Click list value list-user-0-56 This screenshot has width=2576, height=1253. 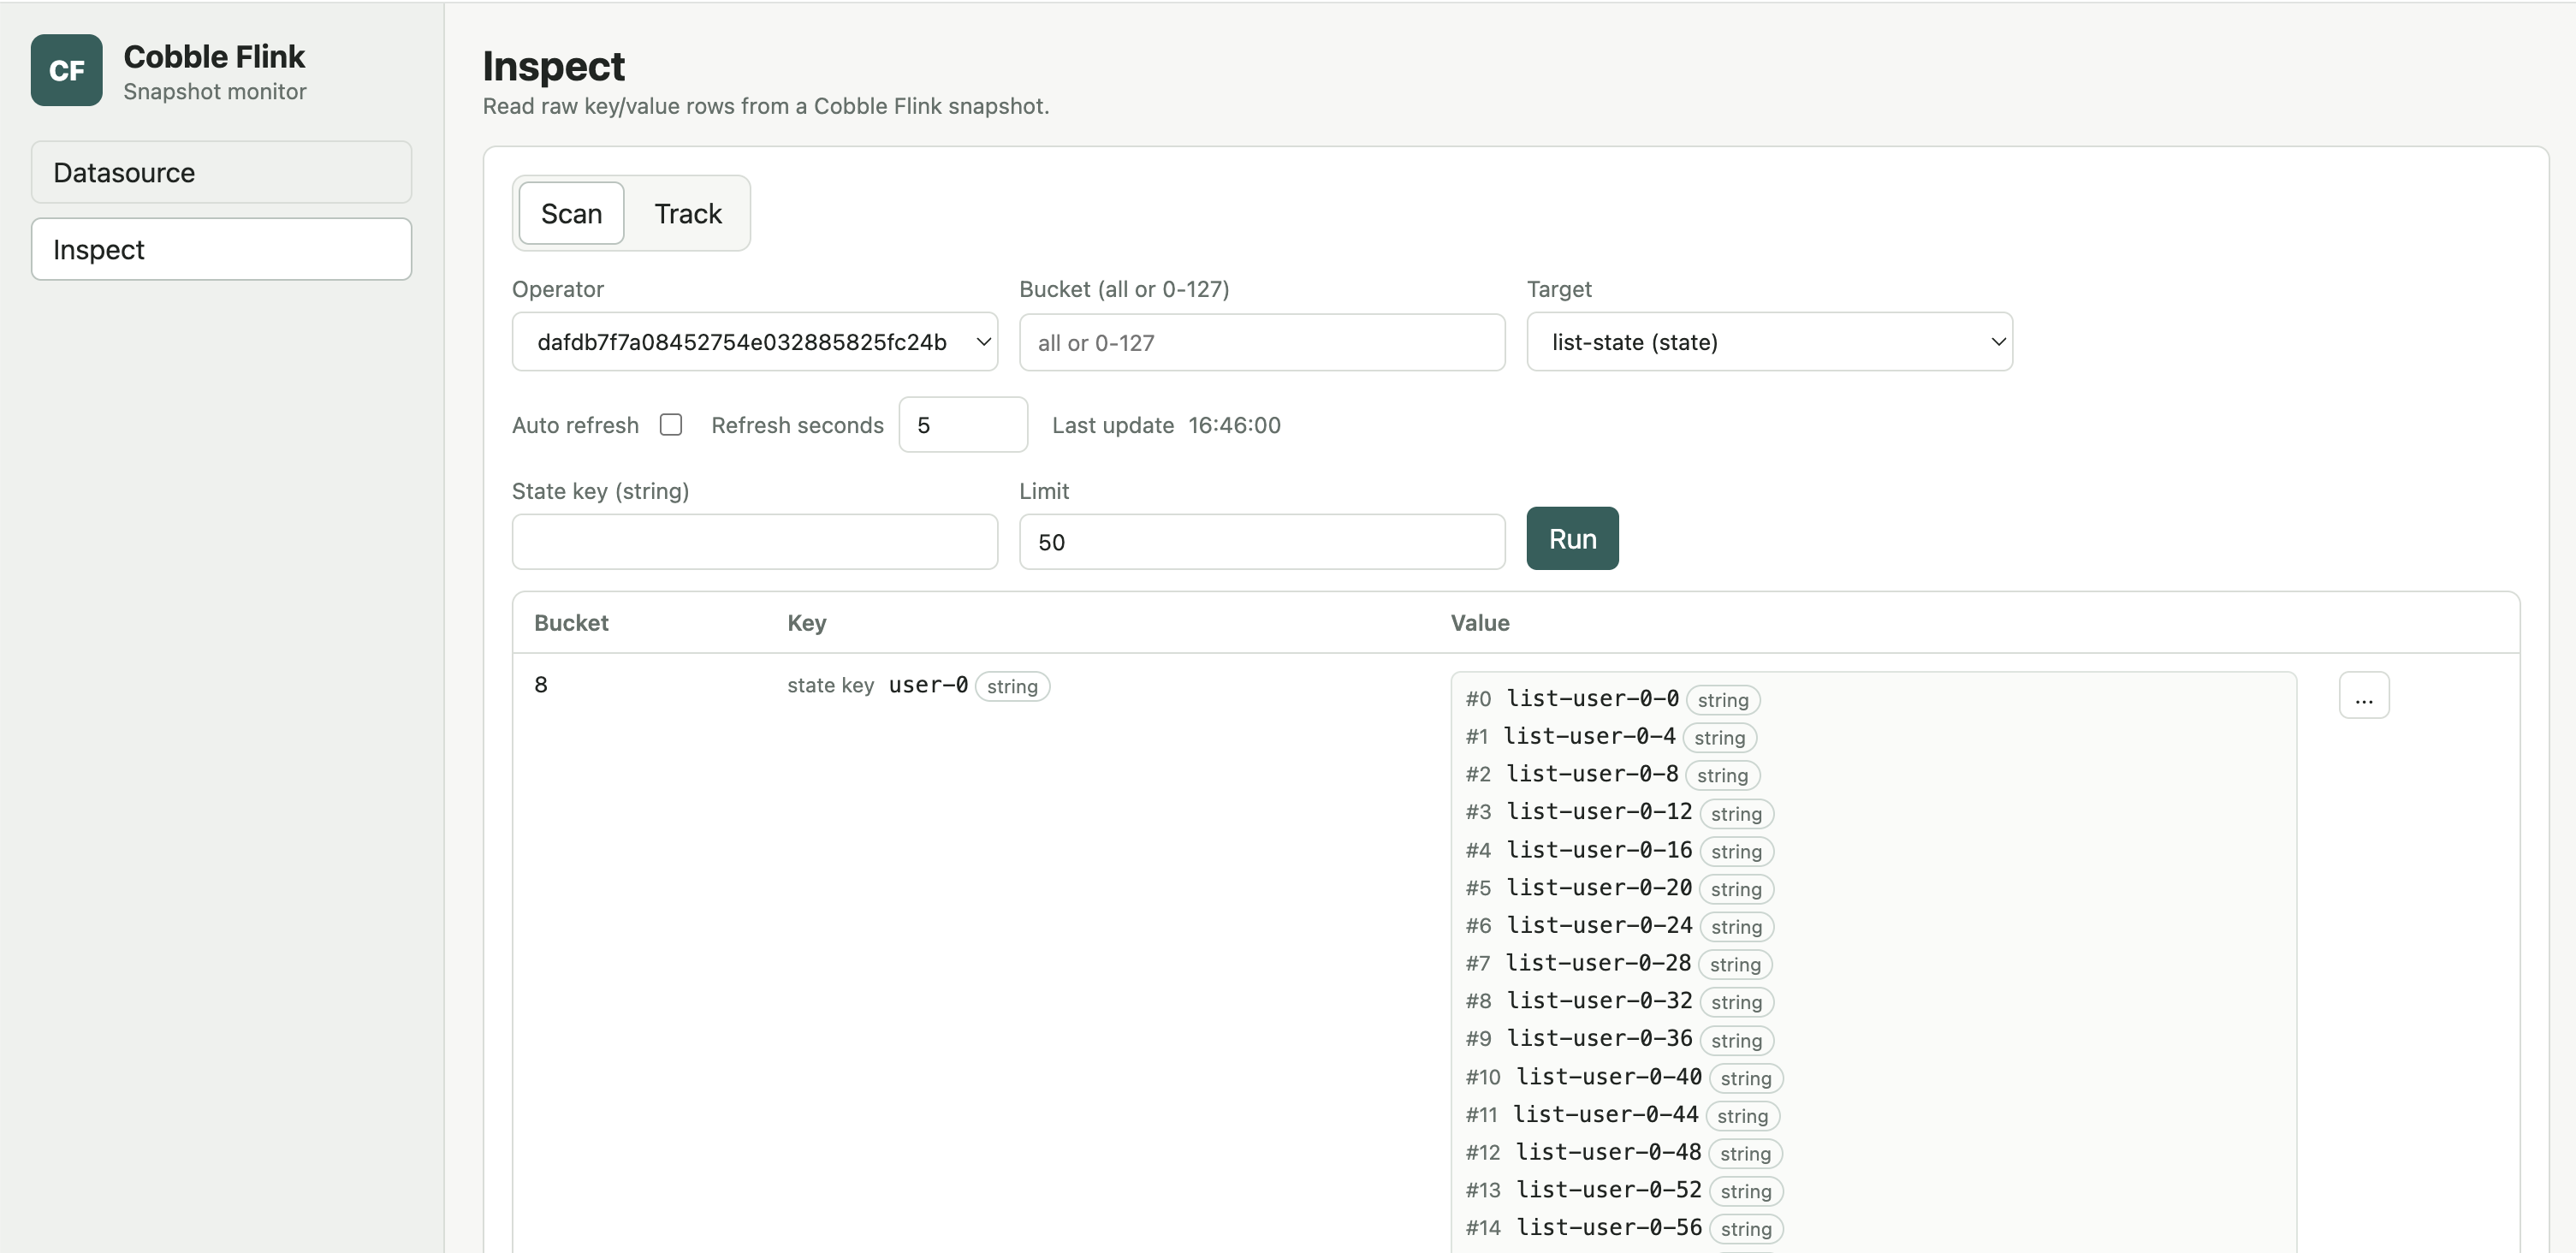[x=1609, y=1229]
